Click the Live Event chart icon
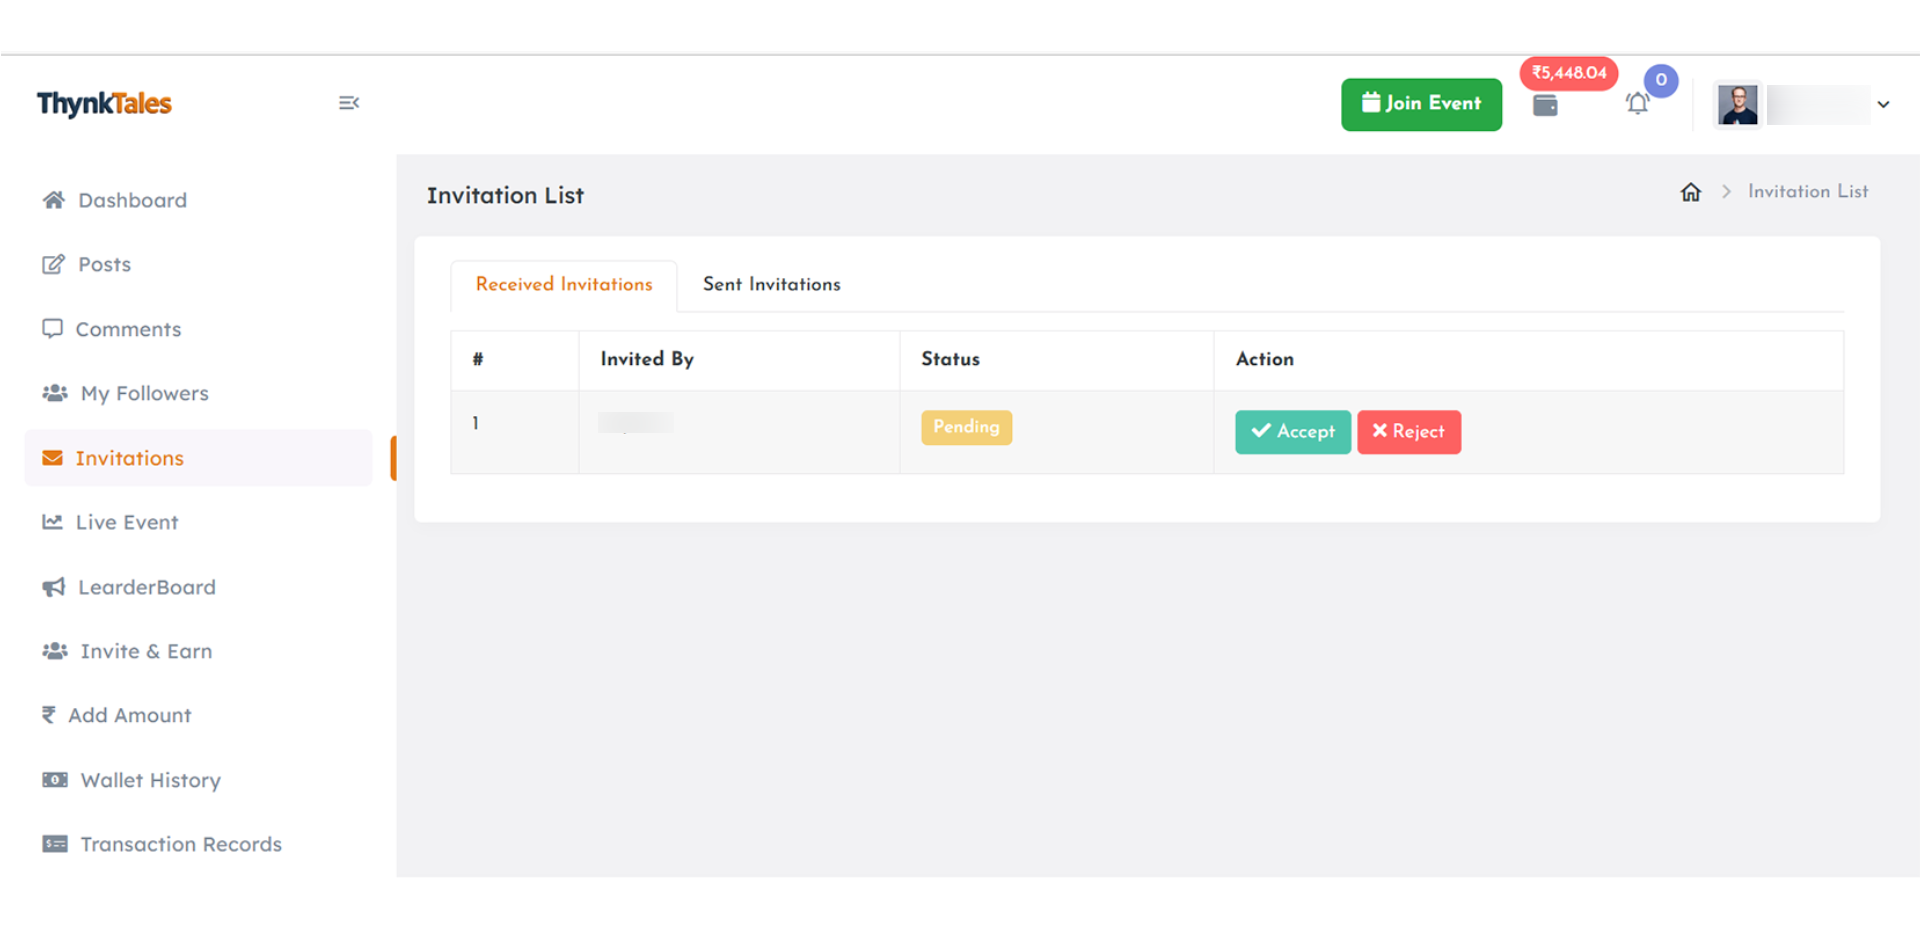1920x932 pixels. tap(52, 522)
